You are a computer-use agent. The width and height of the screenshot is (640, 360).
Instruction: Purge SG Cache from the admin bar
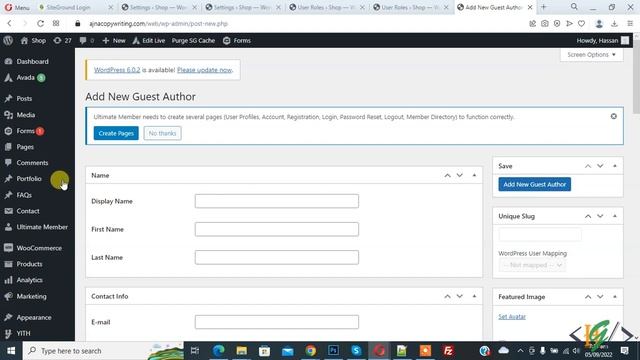click(x=193, y=40)
